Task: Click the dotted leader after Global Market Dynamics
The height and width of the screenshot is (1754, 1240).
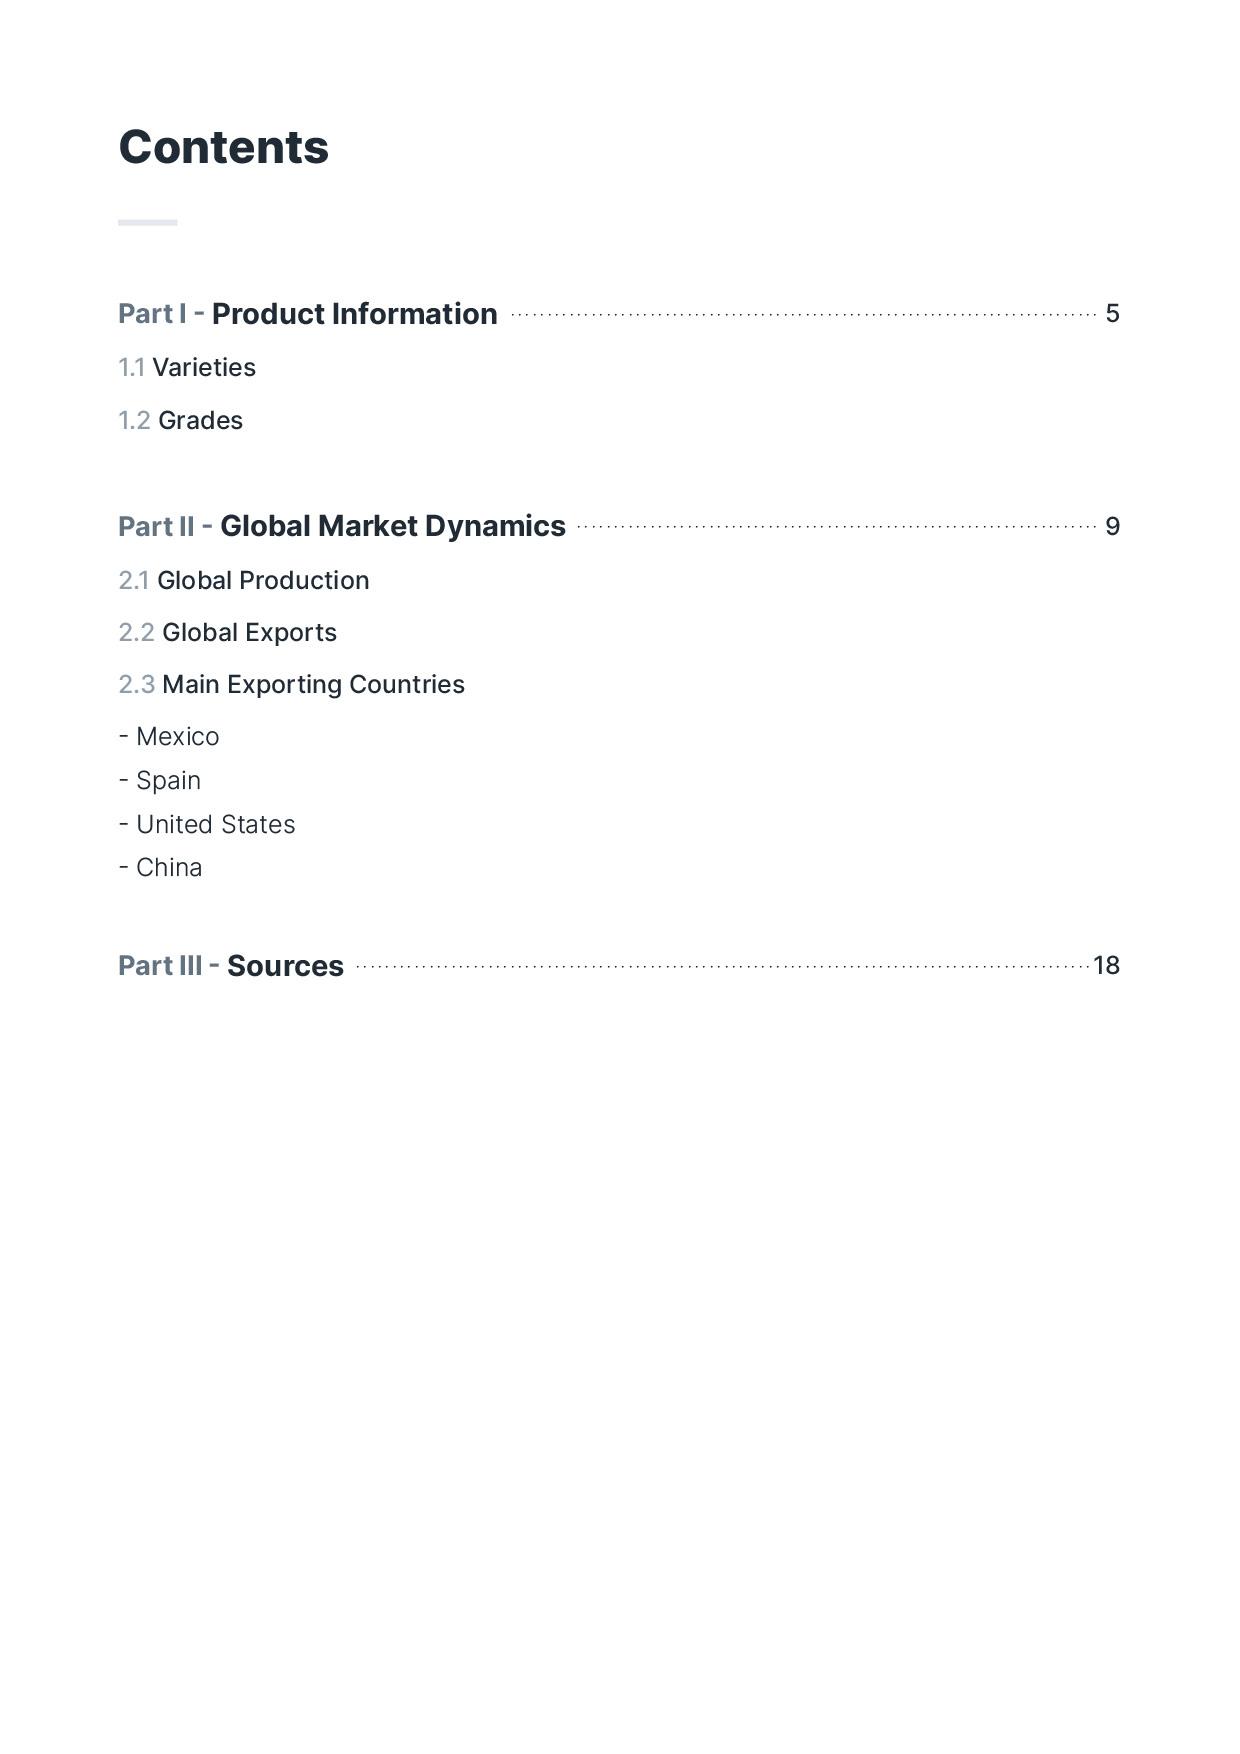Action: coord(836,527)
